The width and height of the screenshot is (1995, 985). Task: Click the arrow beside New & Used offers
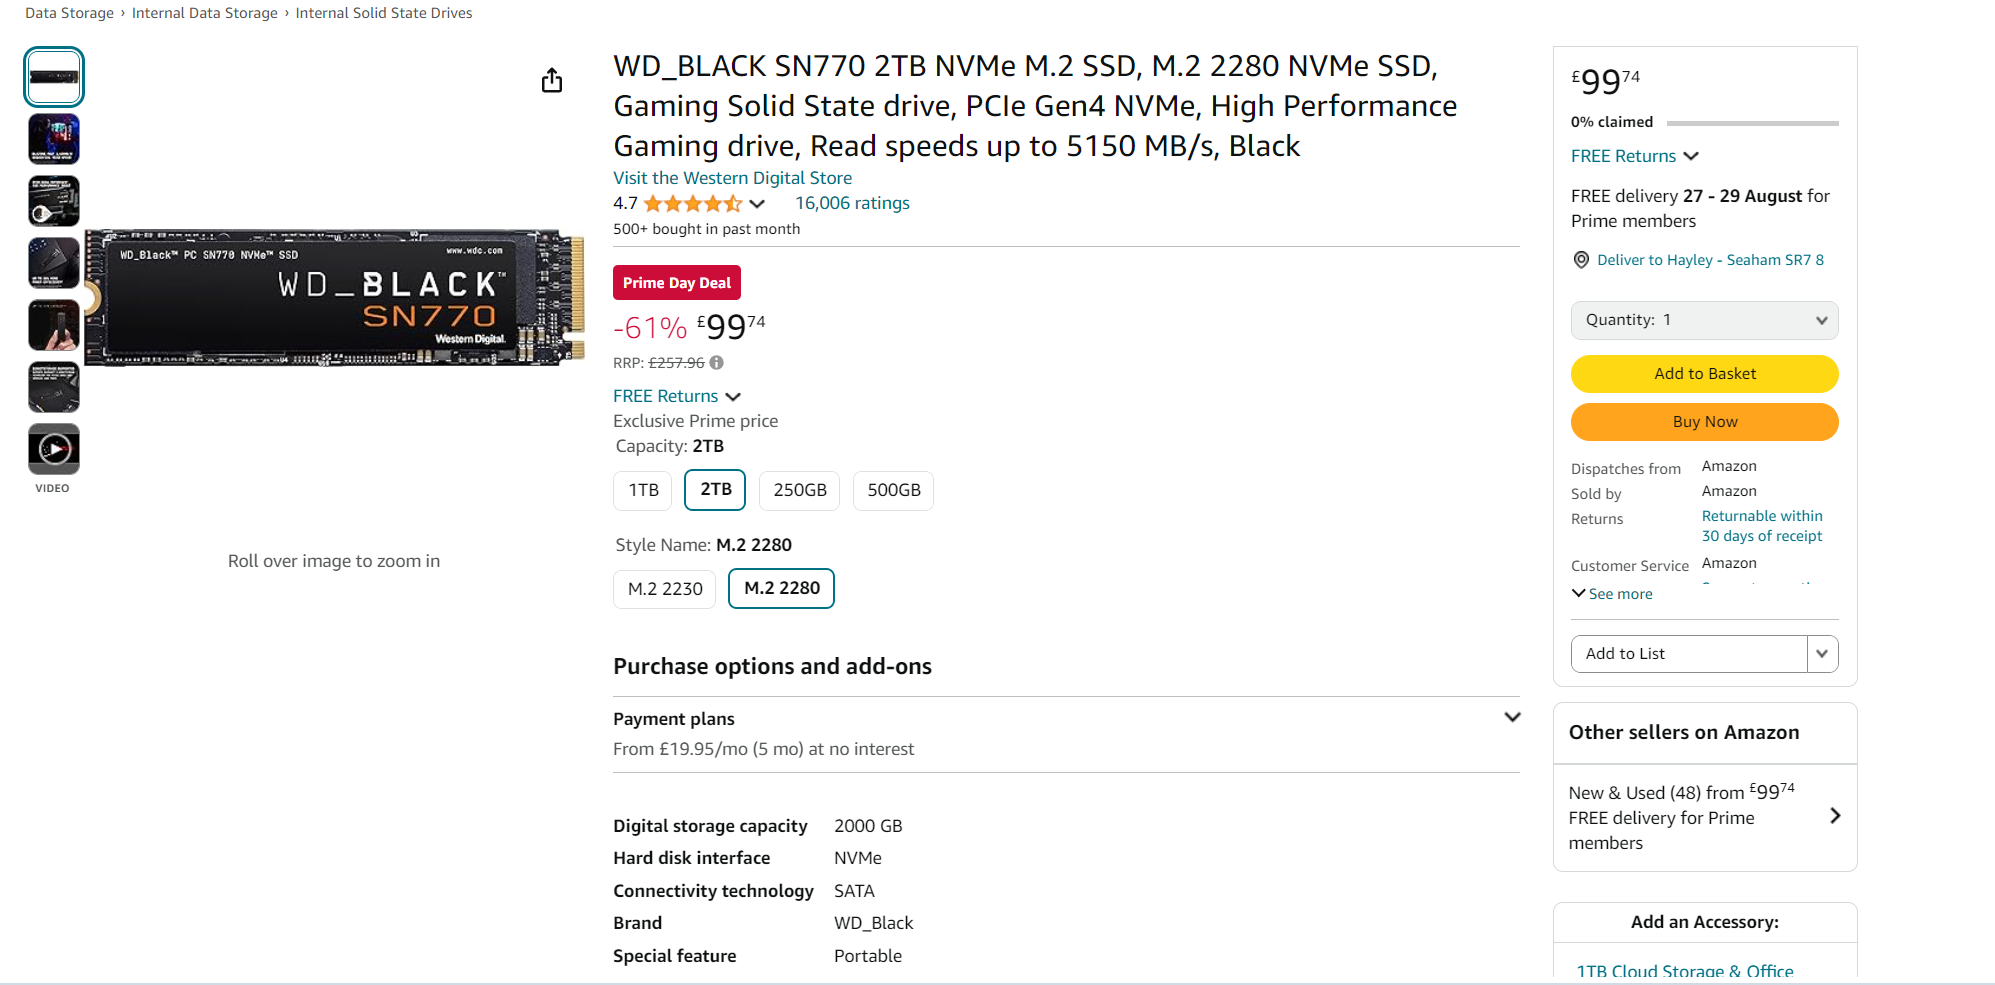pyautogui.click(x=1835, y=816)
